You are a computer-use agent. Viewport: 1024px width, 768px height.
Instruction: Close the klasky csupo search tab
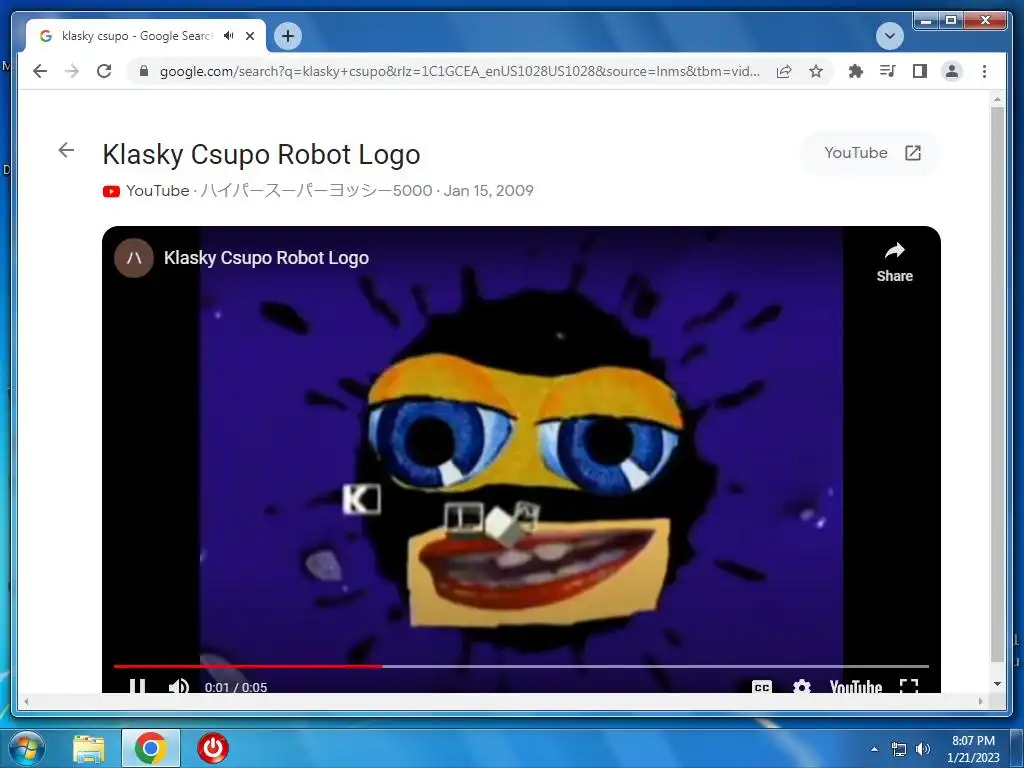[249, 36]
